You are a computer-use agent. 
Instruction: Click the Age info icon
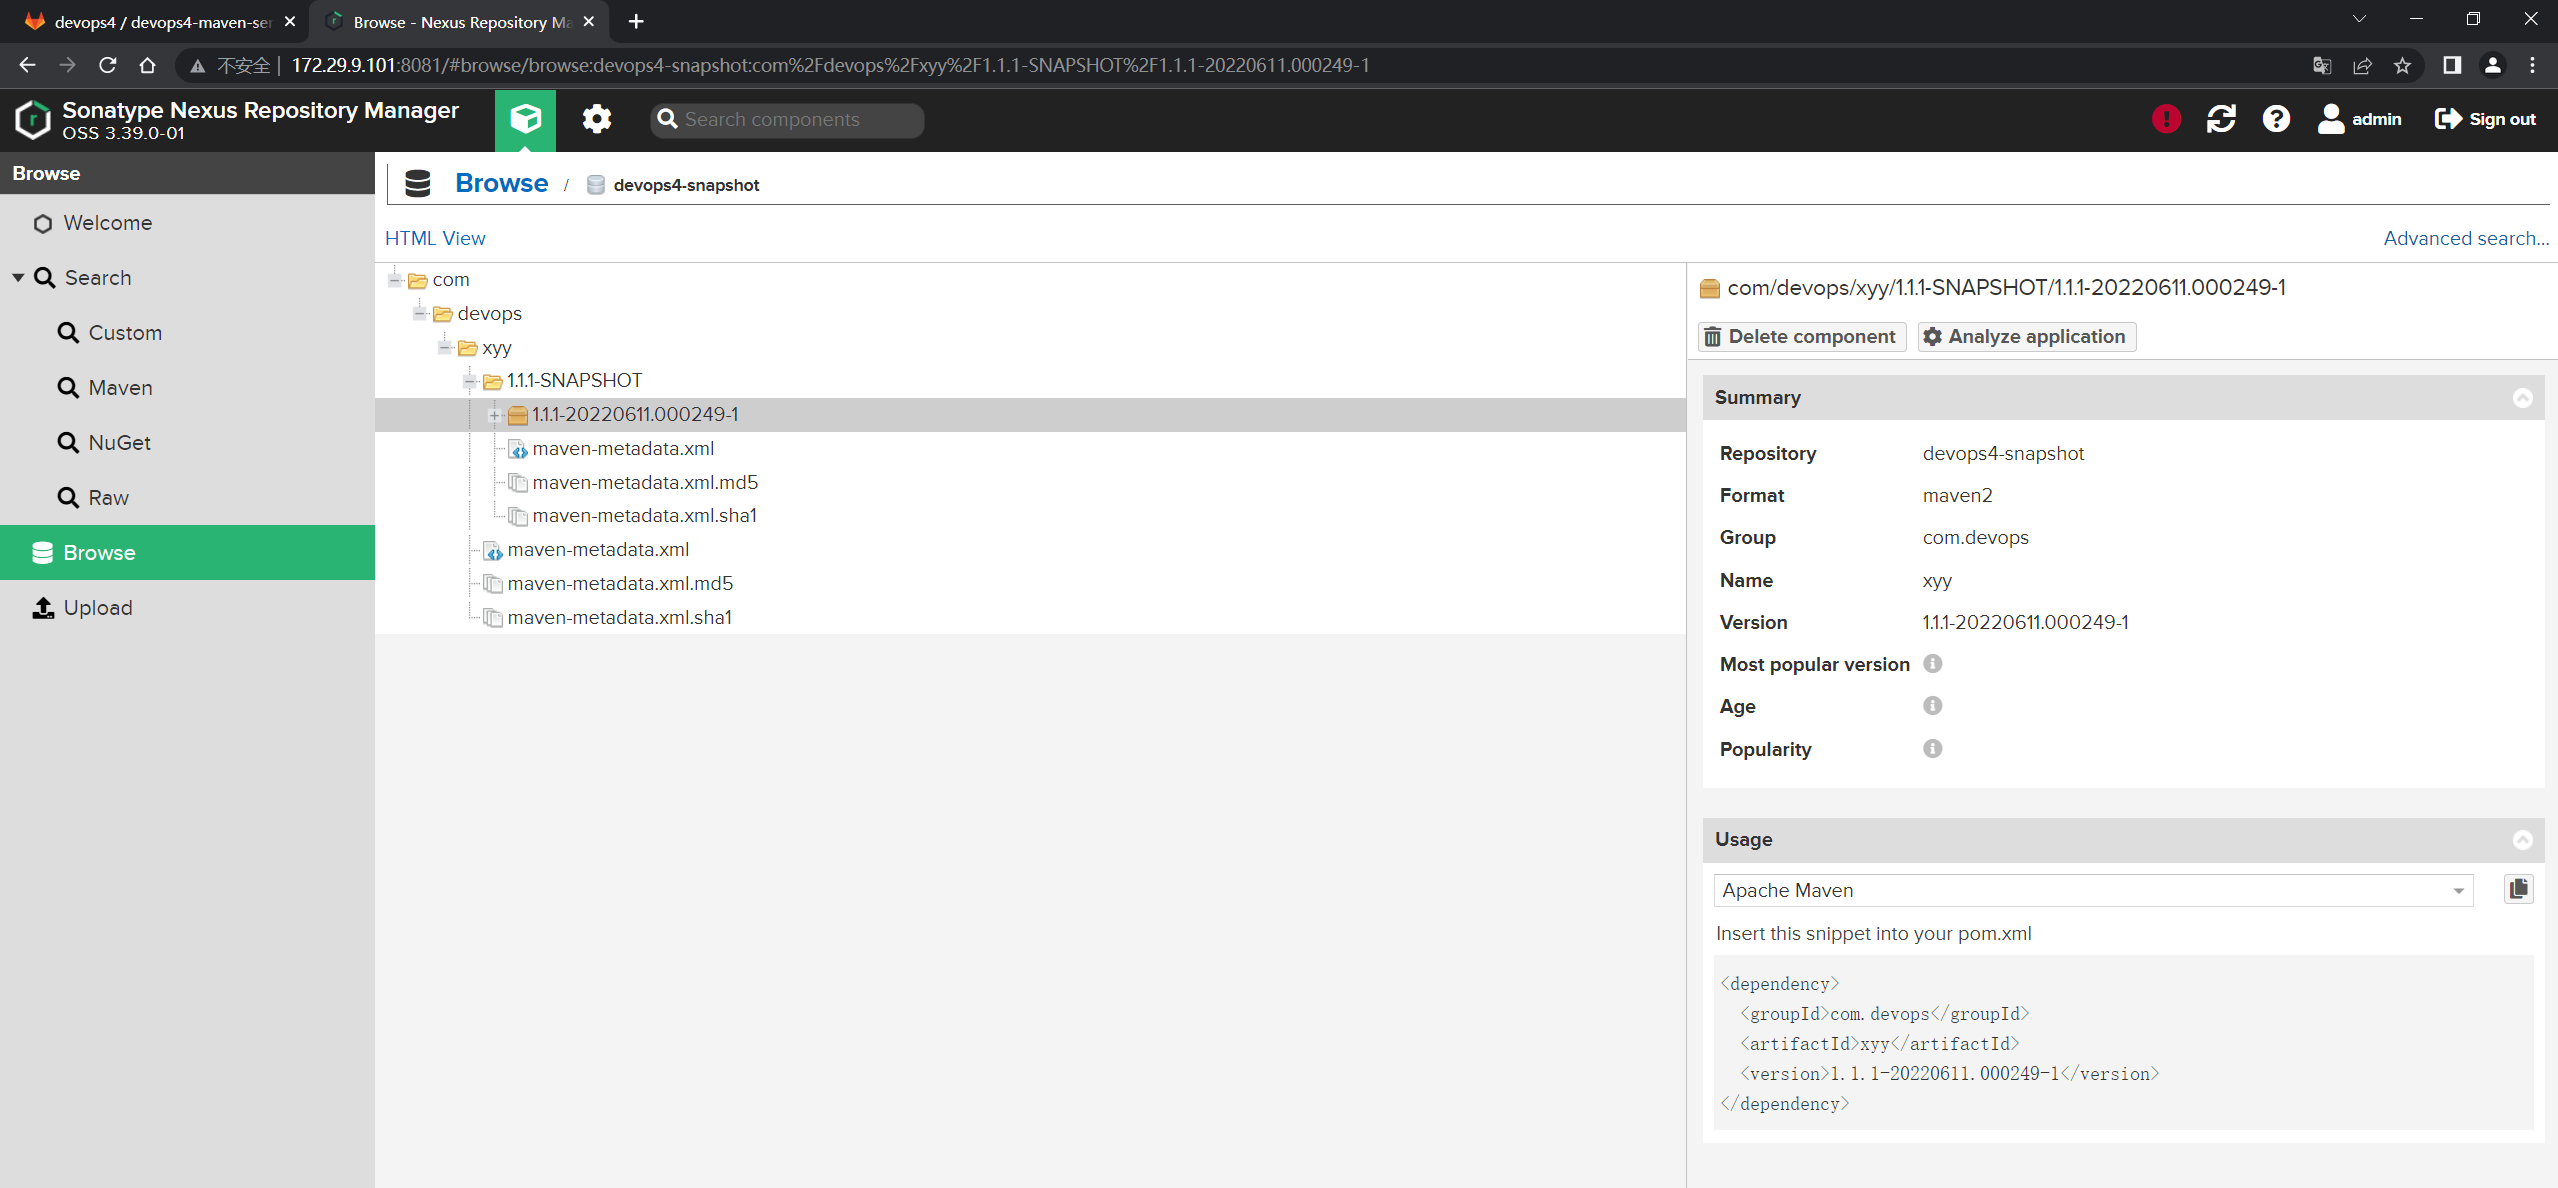tap(1932, 706)
